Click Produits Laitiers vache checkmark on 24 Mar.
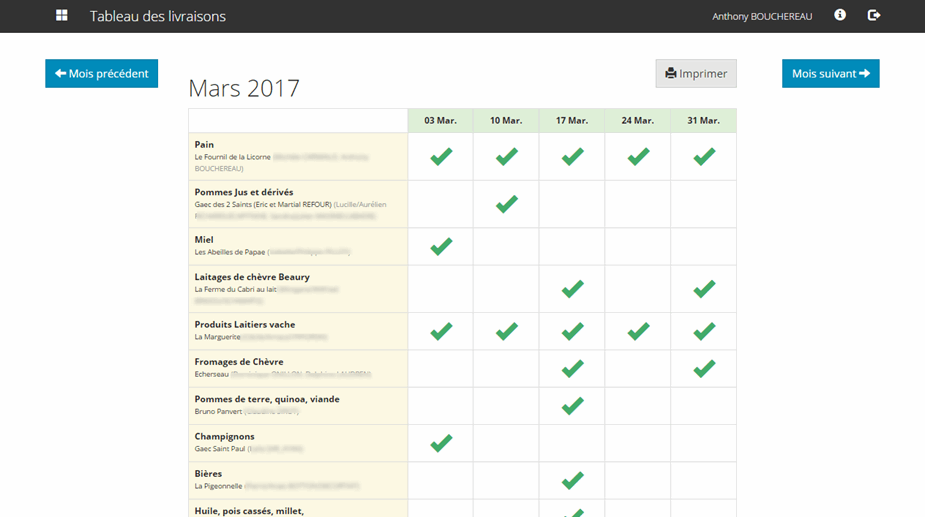Screen dimensions: 925x517 click(x=638, y=331)
